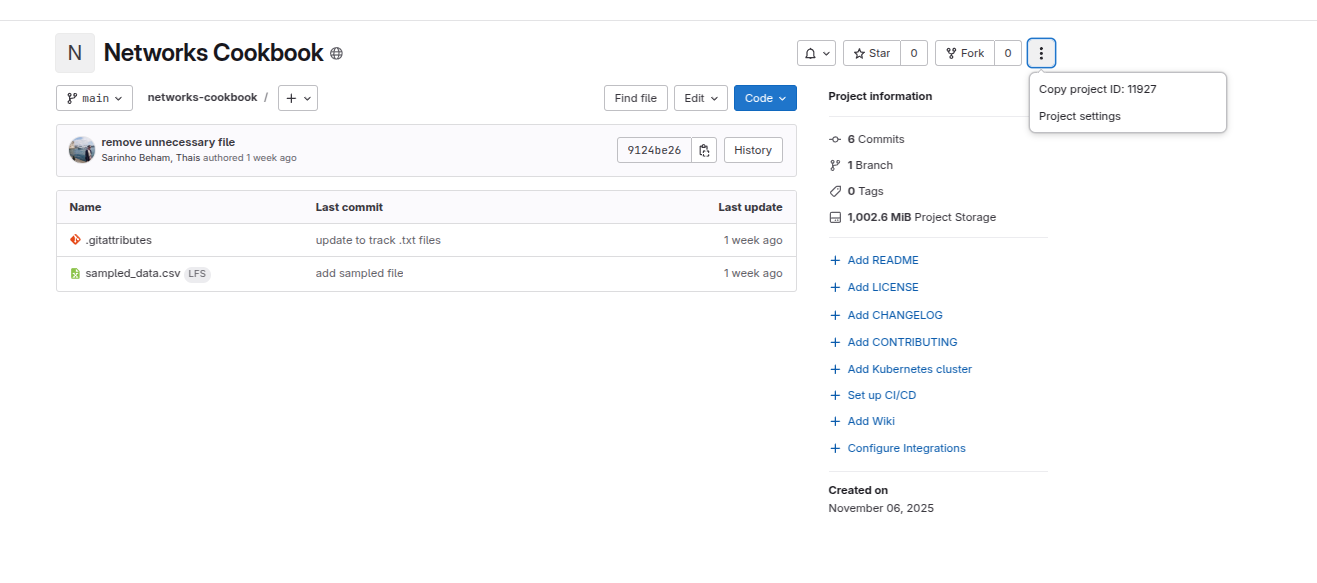Click the fork count 0
The height and width of the screenshot is (583, 1317).
(1008, 53)
